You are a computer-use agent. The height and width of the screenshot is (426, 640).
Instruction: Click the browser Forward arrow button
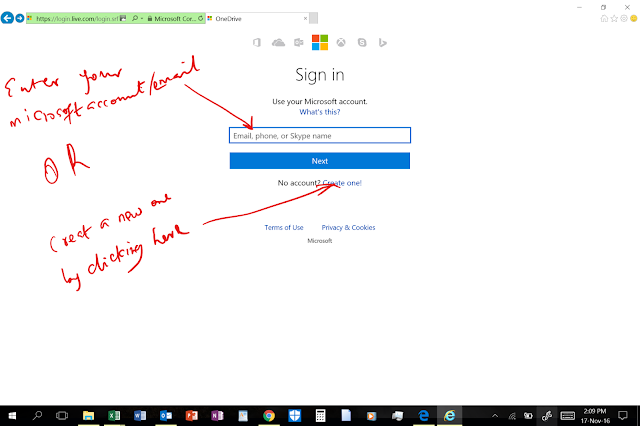click(20, 18)
